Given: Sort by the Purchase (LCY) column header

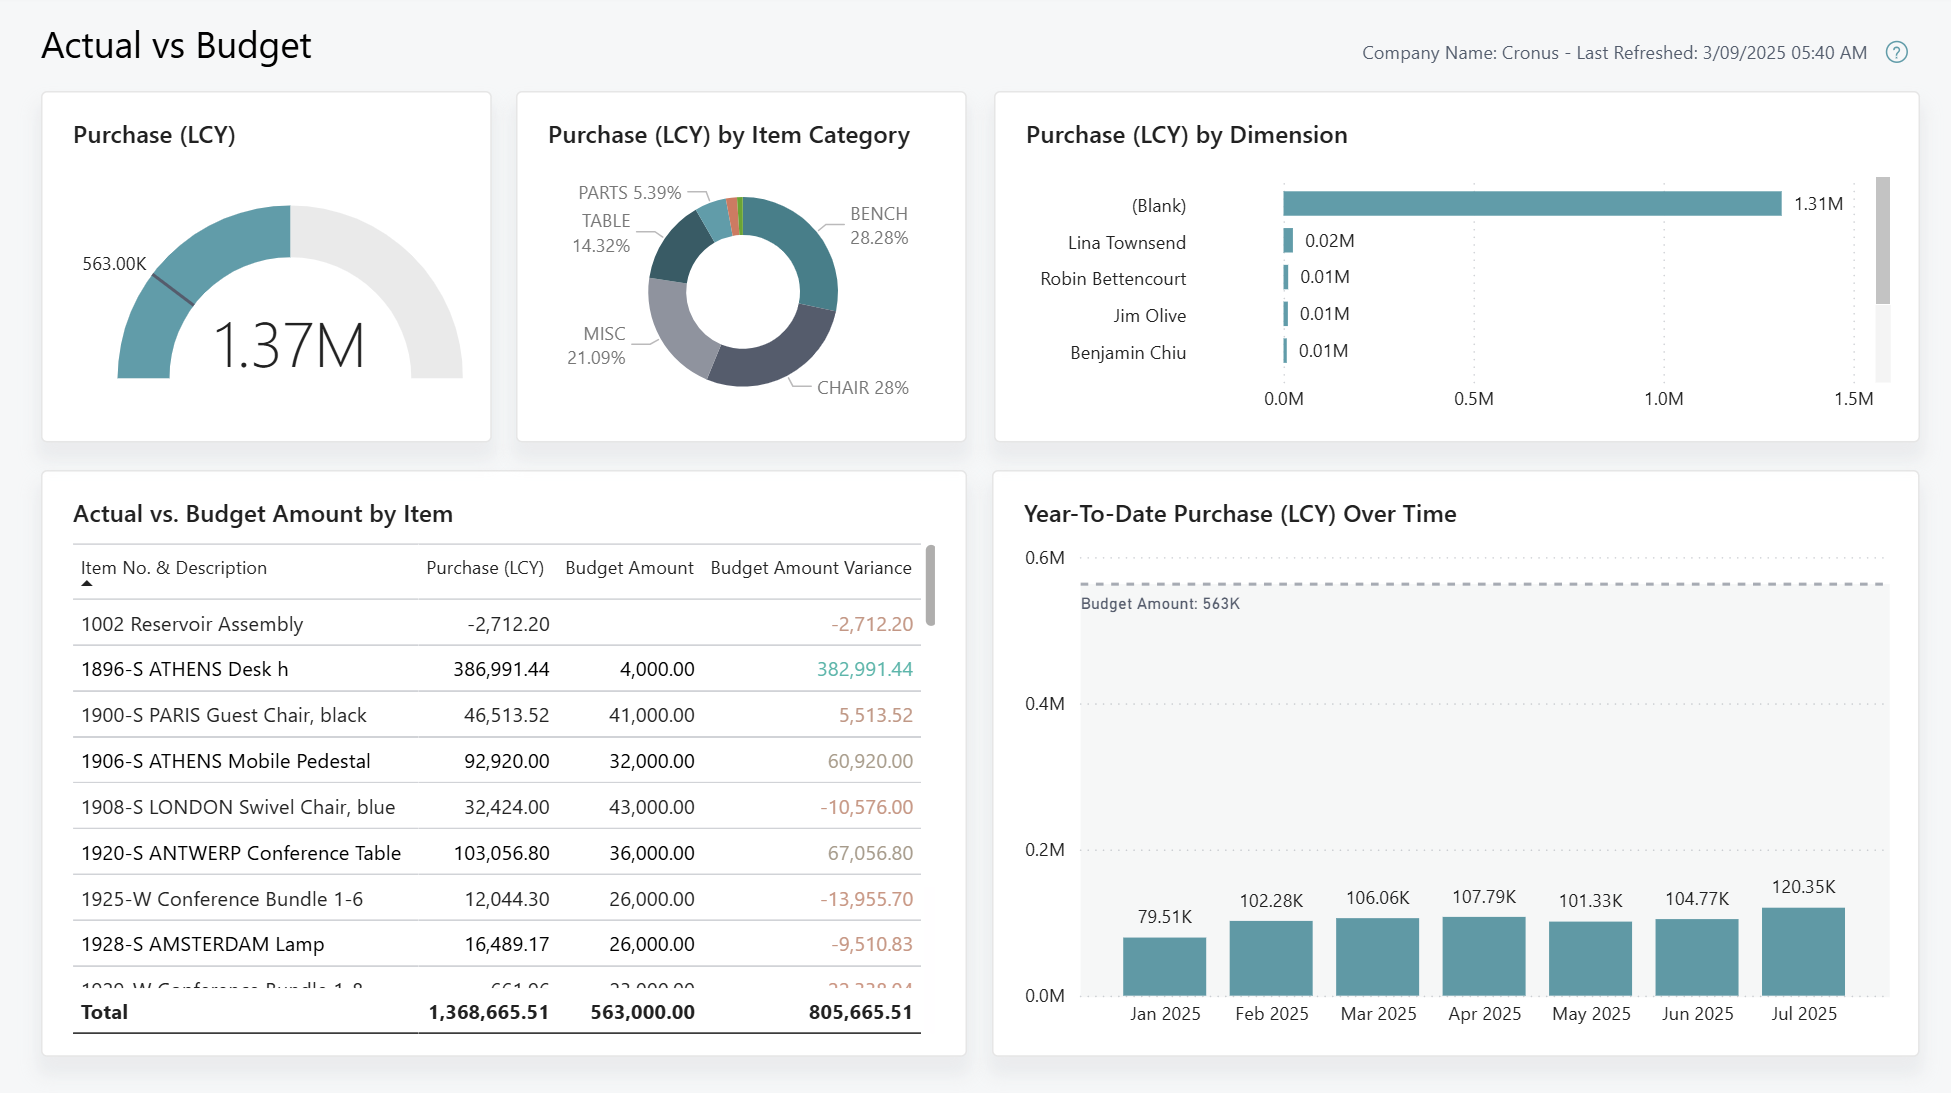Looking at the screenshot, I should (486, 567).
